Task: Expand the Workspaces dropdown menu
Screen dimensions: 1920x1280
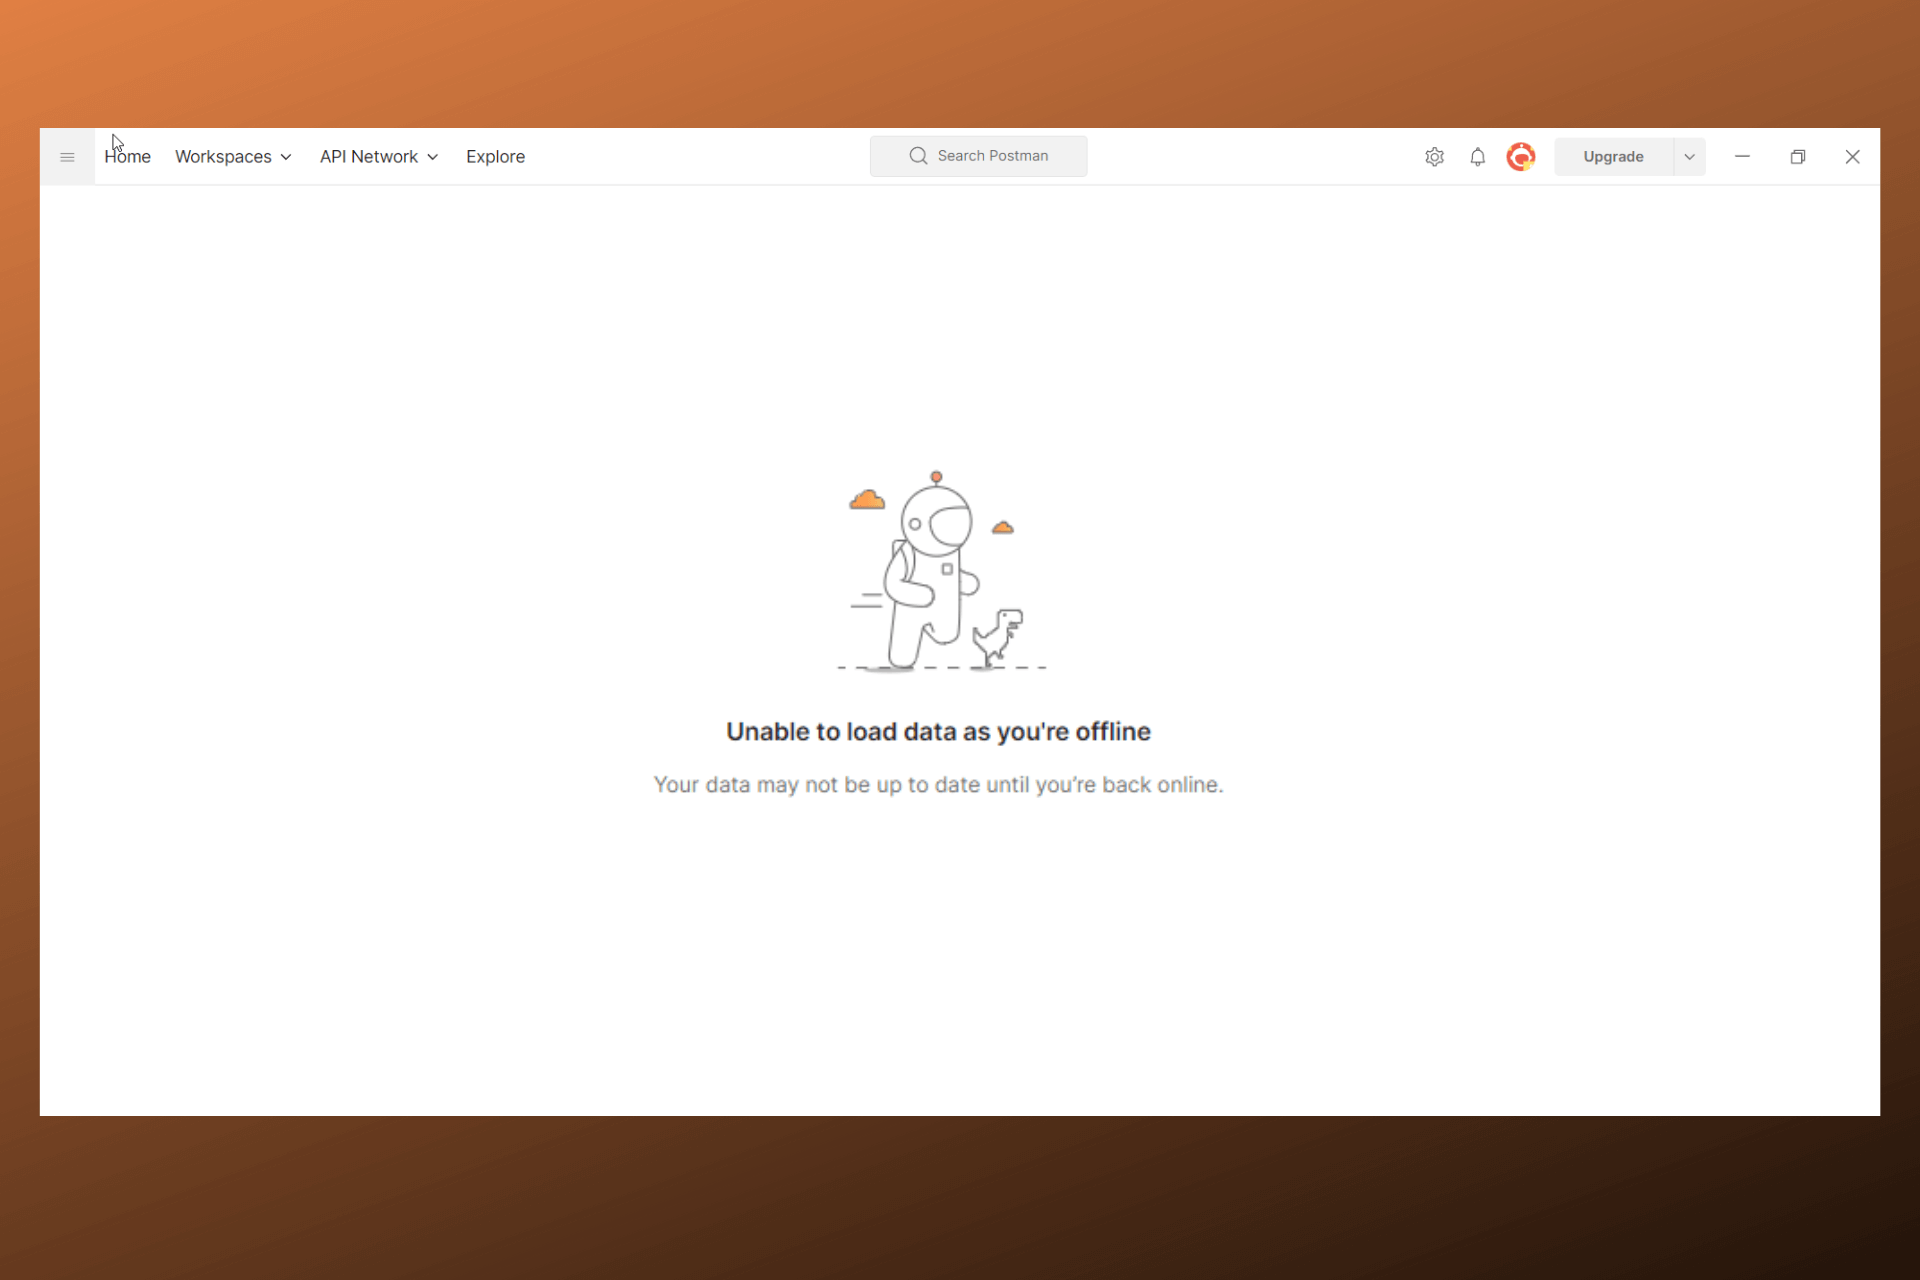Action: tap(231, 156)
